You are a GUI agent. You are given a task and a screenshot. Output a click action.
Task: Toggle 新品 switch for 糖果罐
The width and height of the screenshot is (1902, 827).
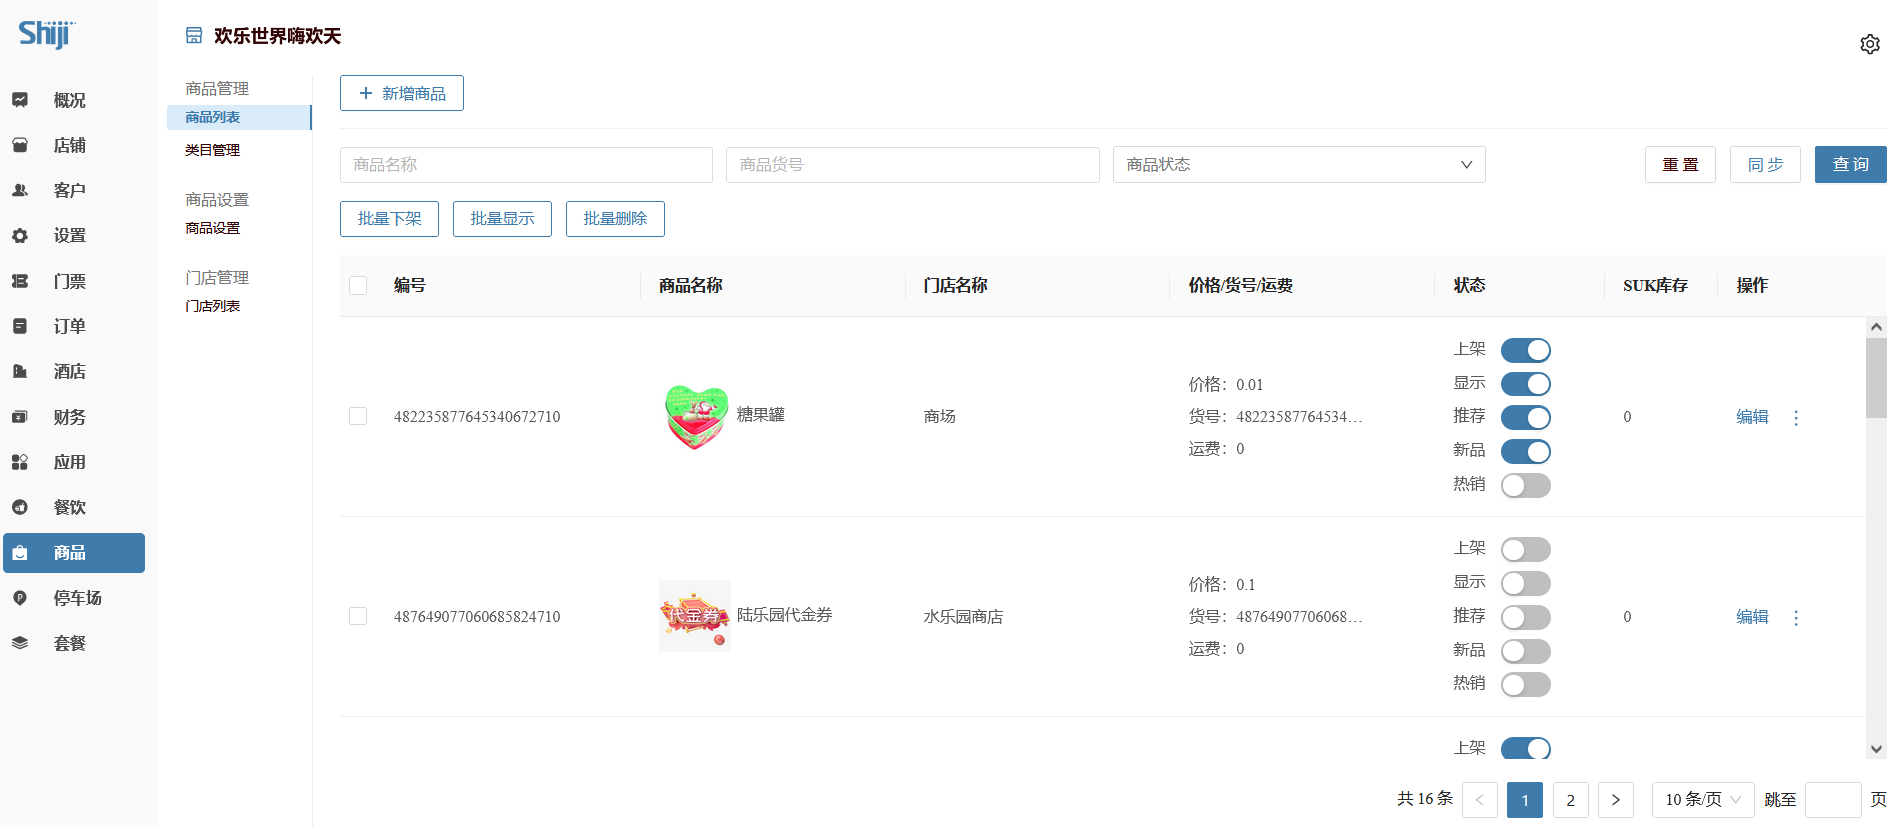[x=1526, y=452]
